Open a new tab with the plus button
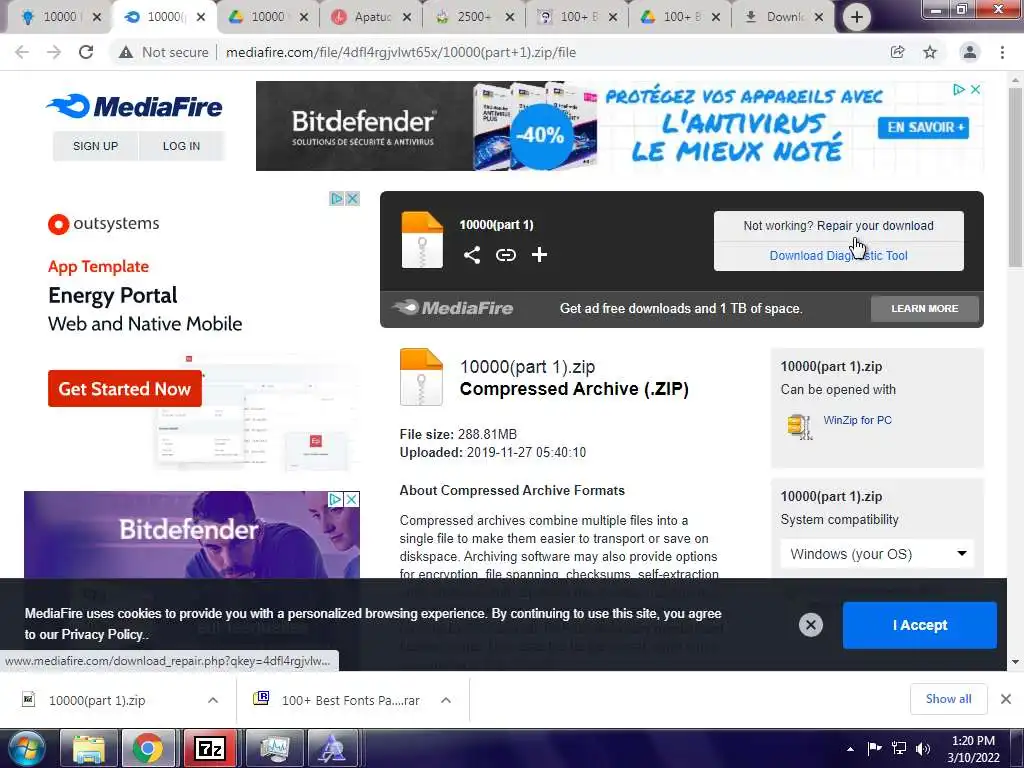This screenshot has height=768, width=1024. pyautogui.click(x=857, y=17)
